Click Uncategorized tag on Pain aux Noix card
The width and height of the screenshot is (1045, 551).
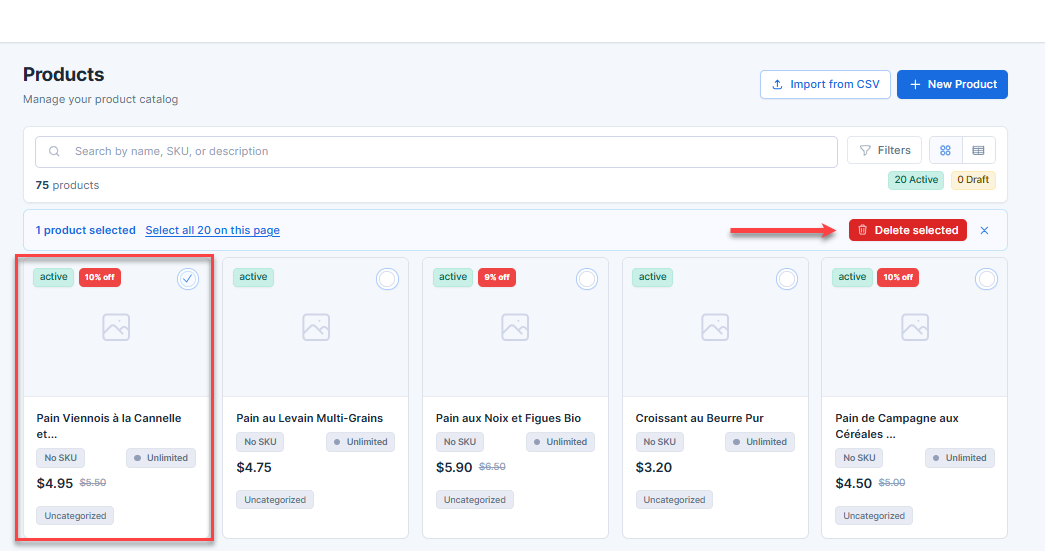475,500
